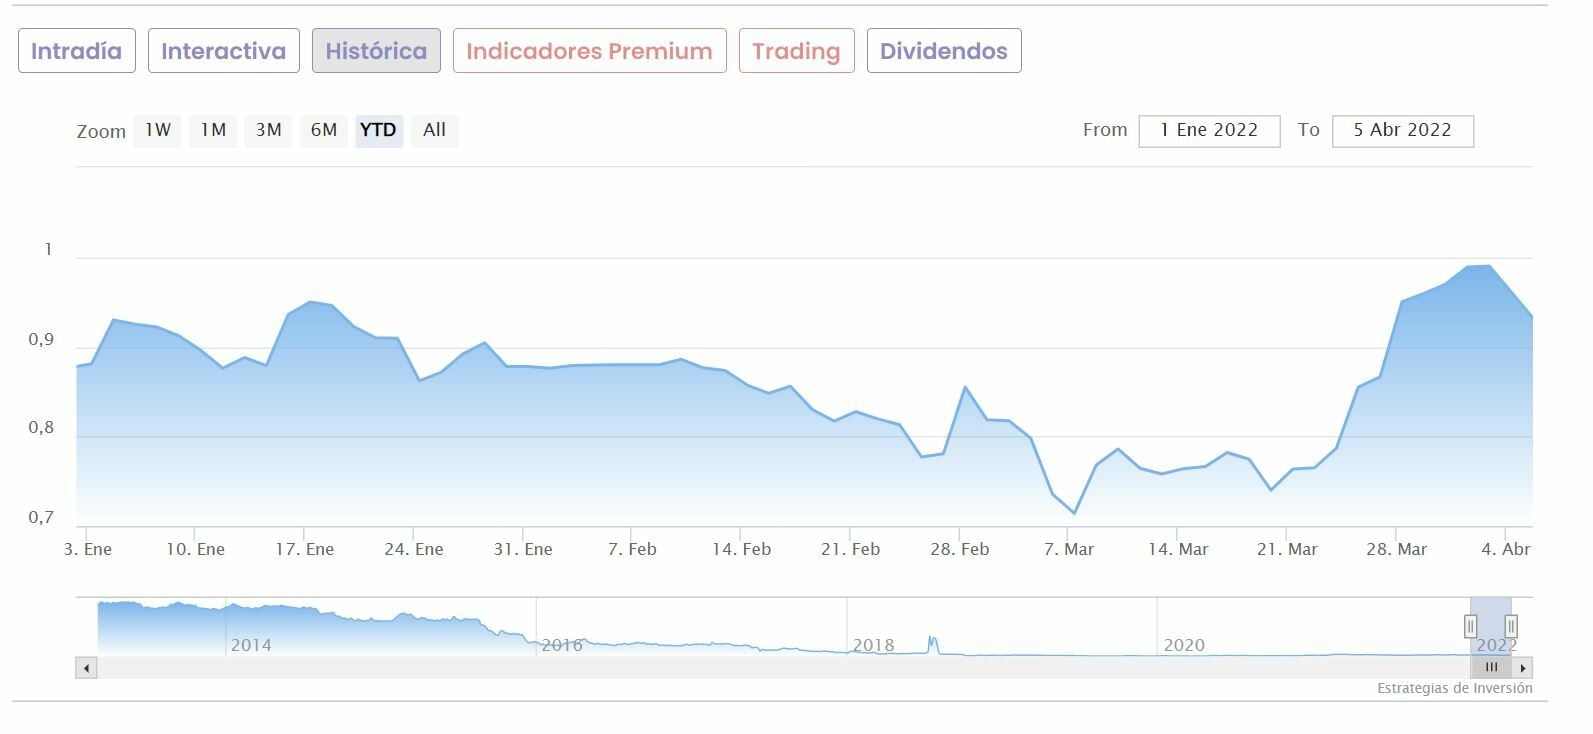1593x734 pixels.
Task: Open the Estrategias de Inversión credit link
Action: point(1454,688)
